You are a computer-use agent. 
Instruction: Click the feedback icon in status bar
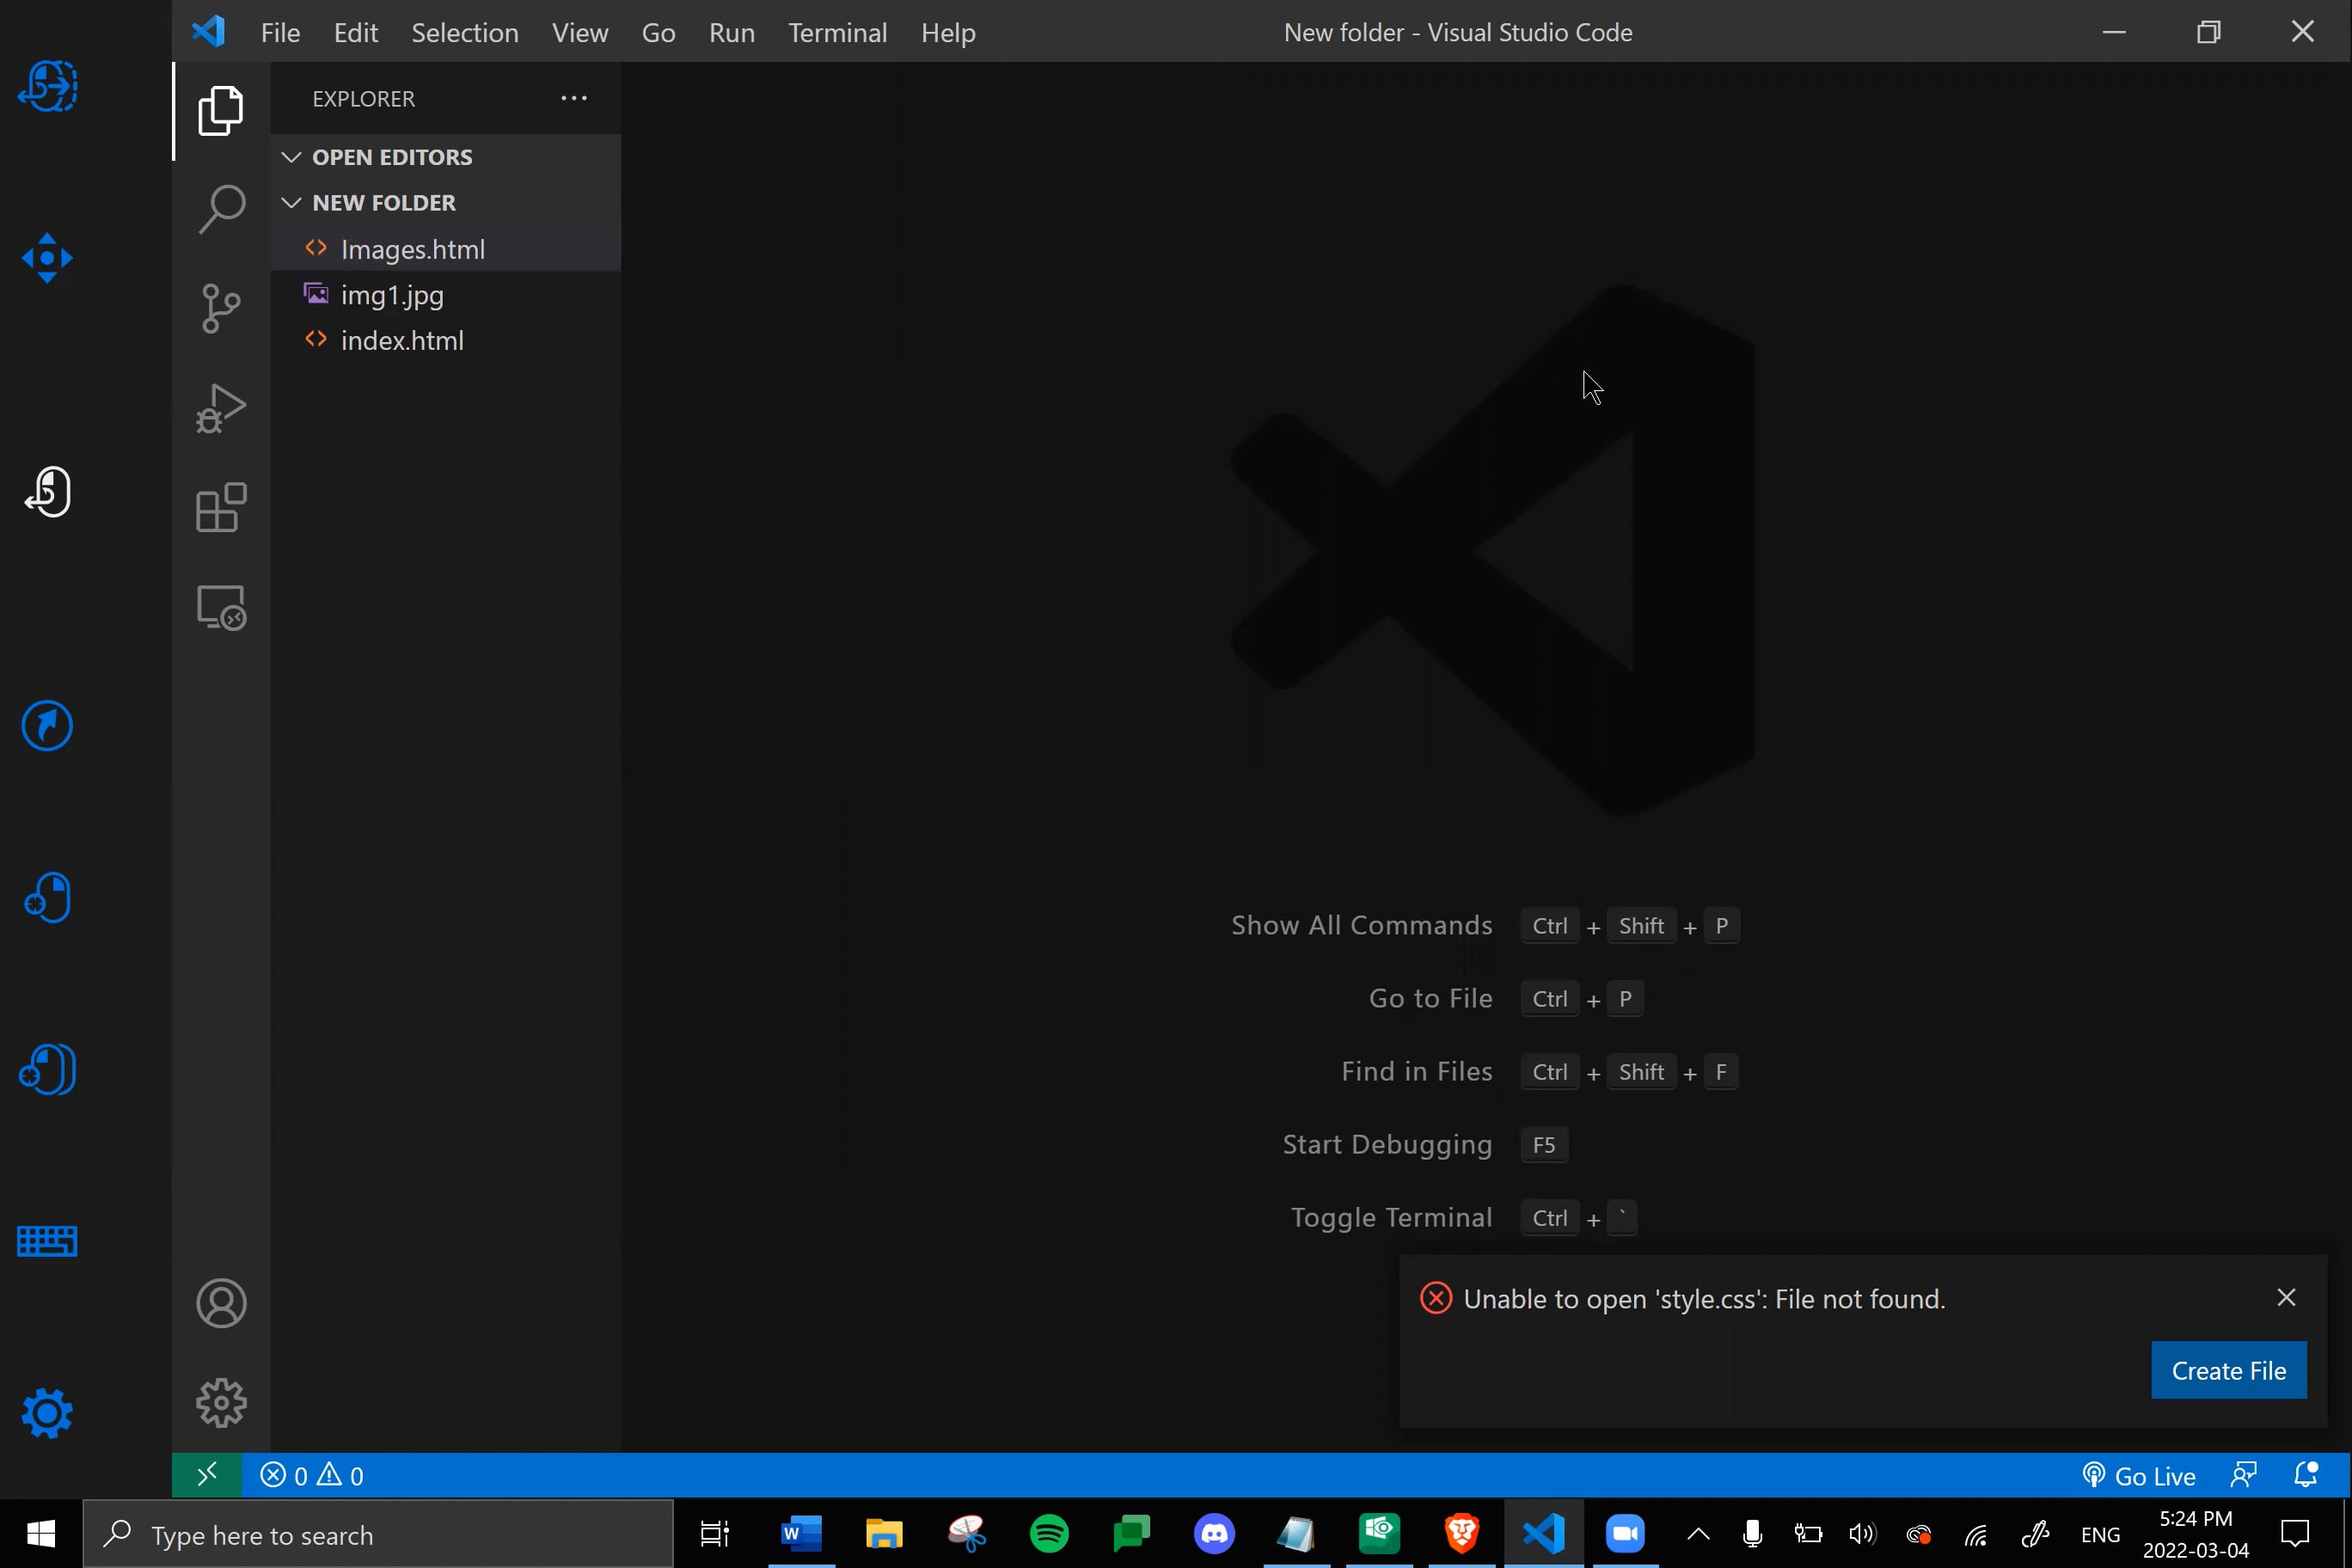[x=2244, y=1475]
